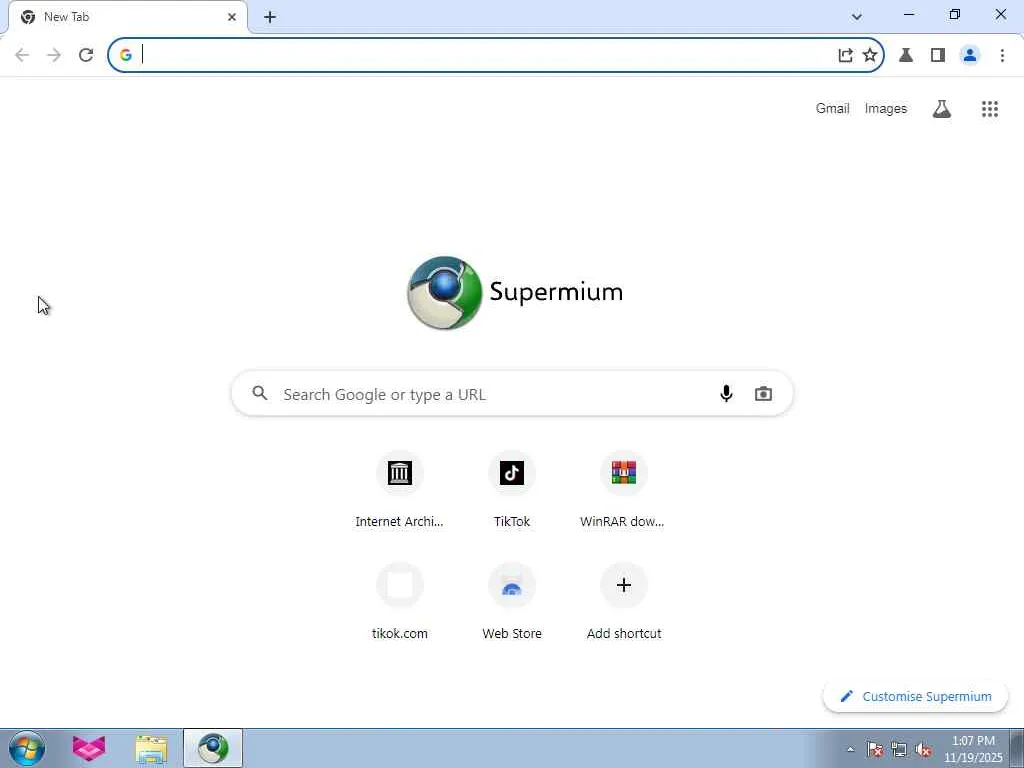Screen dimensions: 1024x768
Task: Open the Action Center flag icon
Action: click(x=874, y=749)
